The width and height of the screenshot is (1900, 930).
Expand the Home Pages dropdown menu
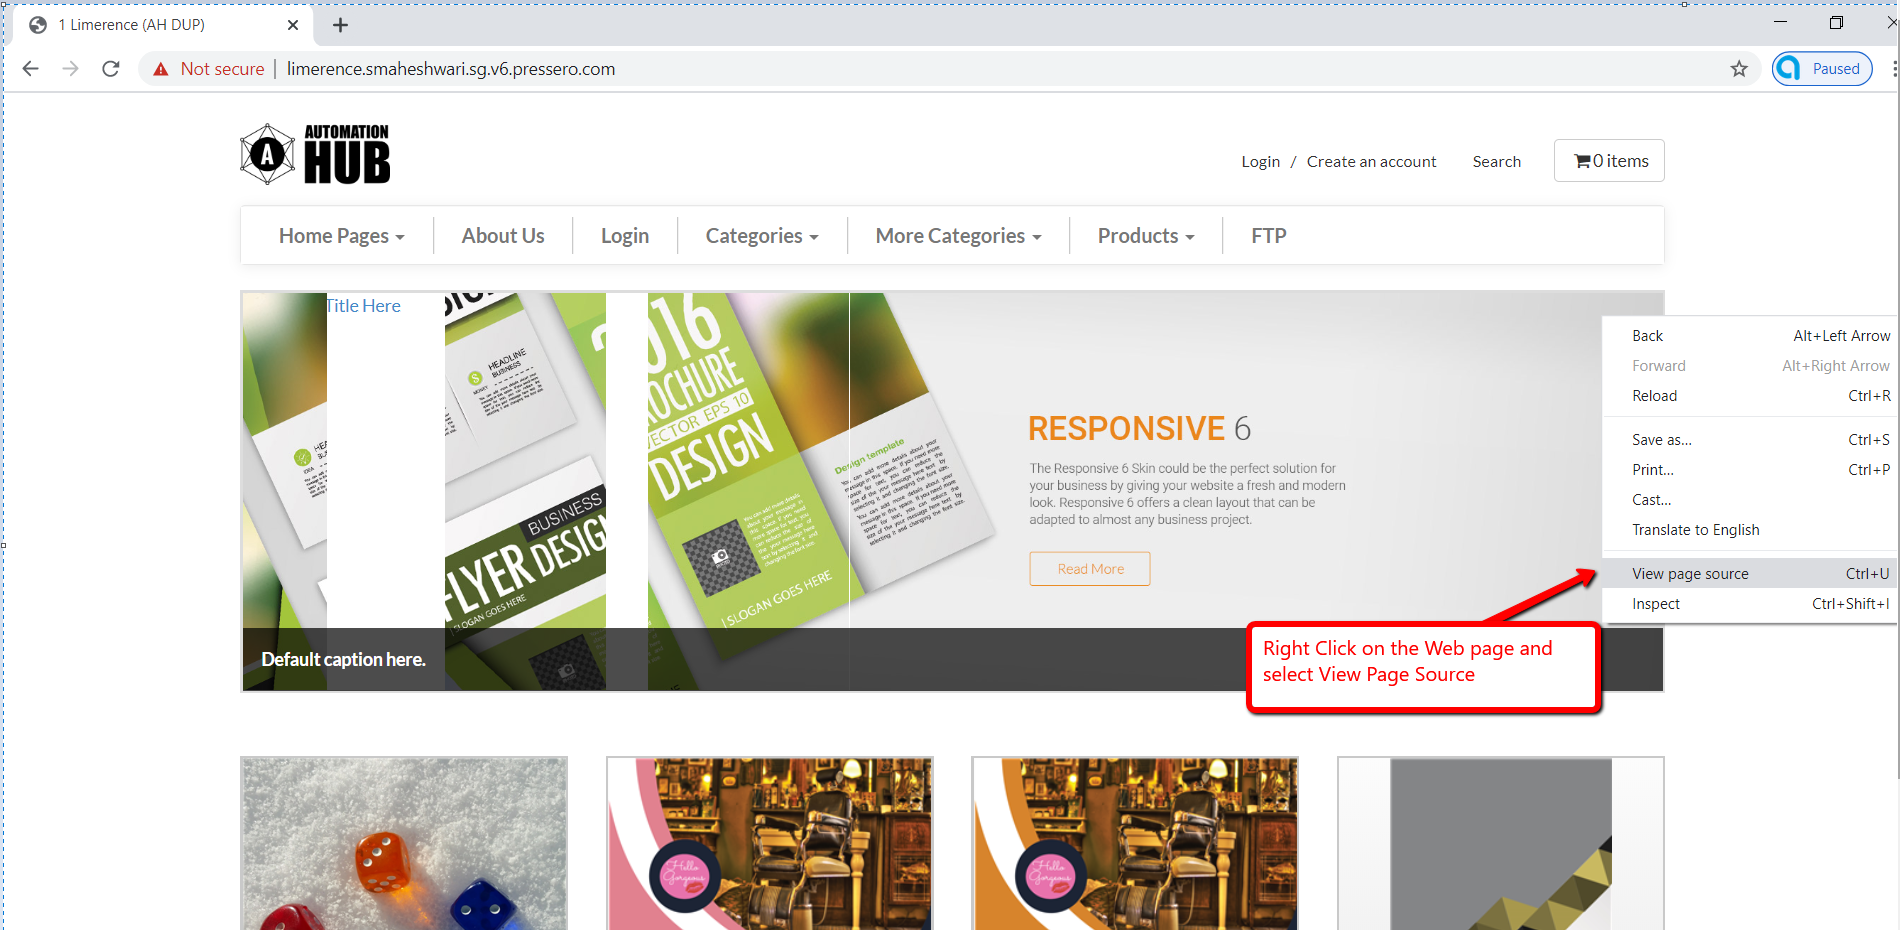[x=341, y=236]
